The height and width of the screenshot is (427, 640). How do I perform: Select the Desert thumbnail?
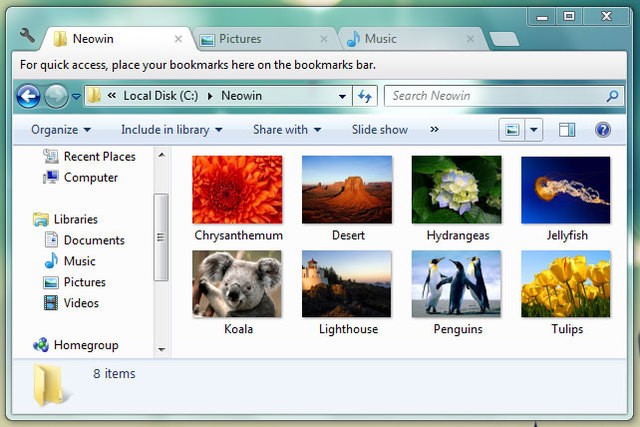coord(347,189)
